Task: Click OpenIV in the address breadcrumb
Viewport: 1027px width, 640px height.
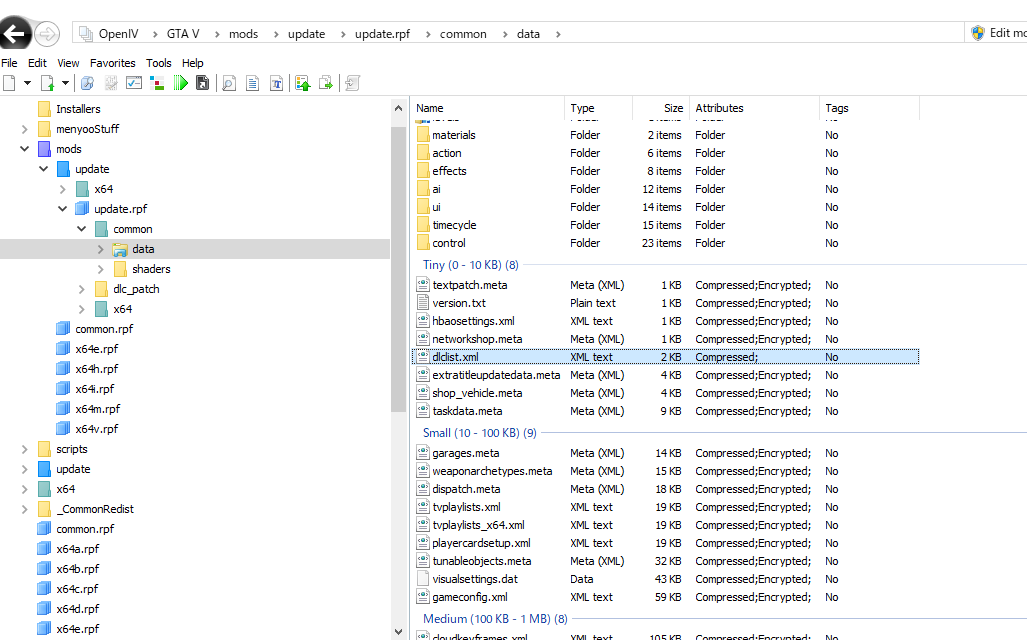Action: (x=119, y=34)
